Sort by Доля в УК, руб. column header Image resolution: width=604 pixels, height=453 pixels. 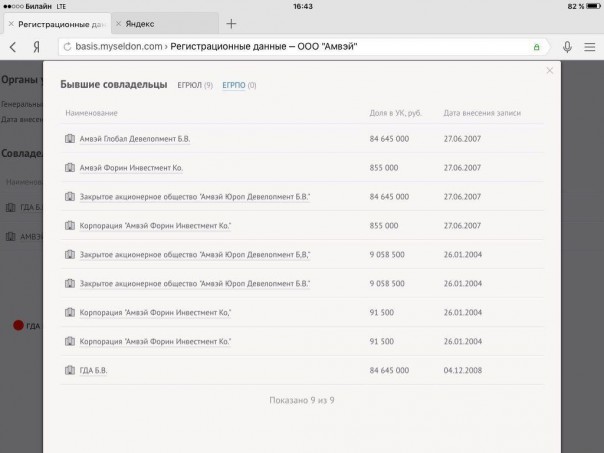(395, 113)
